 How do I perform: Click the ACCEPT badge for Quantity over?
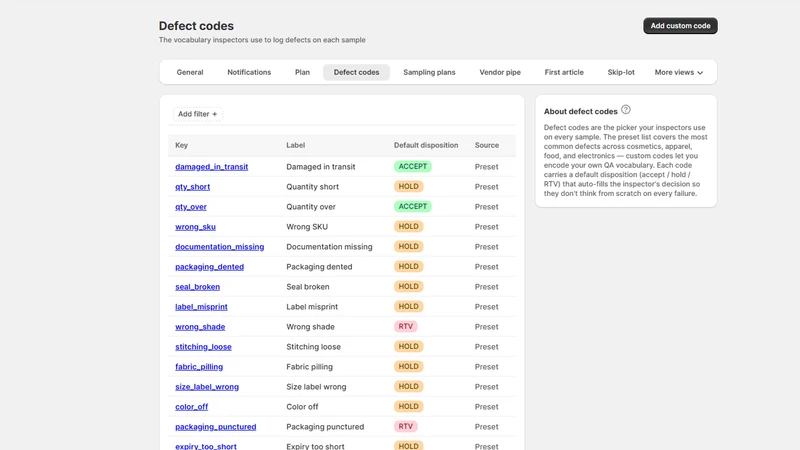pyautogui.click(x=413, y=207)
